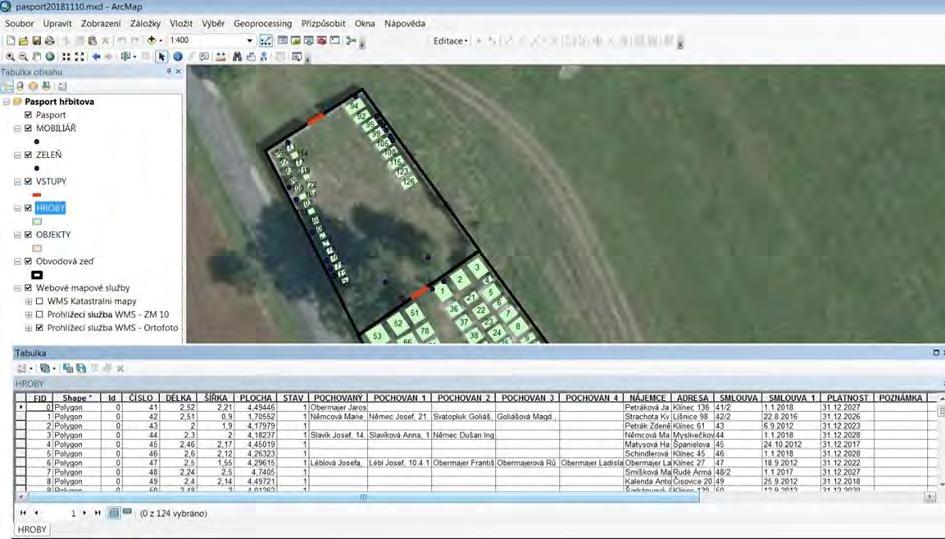This screenshot has height=539, width=945.
Task: Open a map document folder icon
Action: point(23,40)
